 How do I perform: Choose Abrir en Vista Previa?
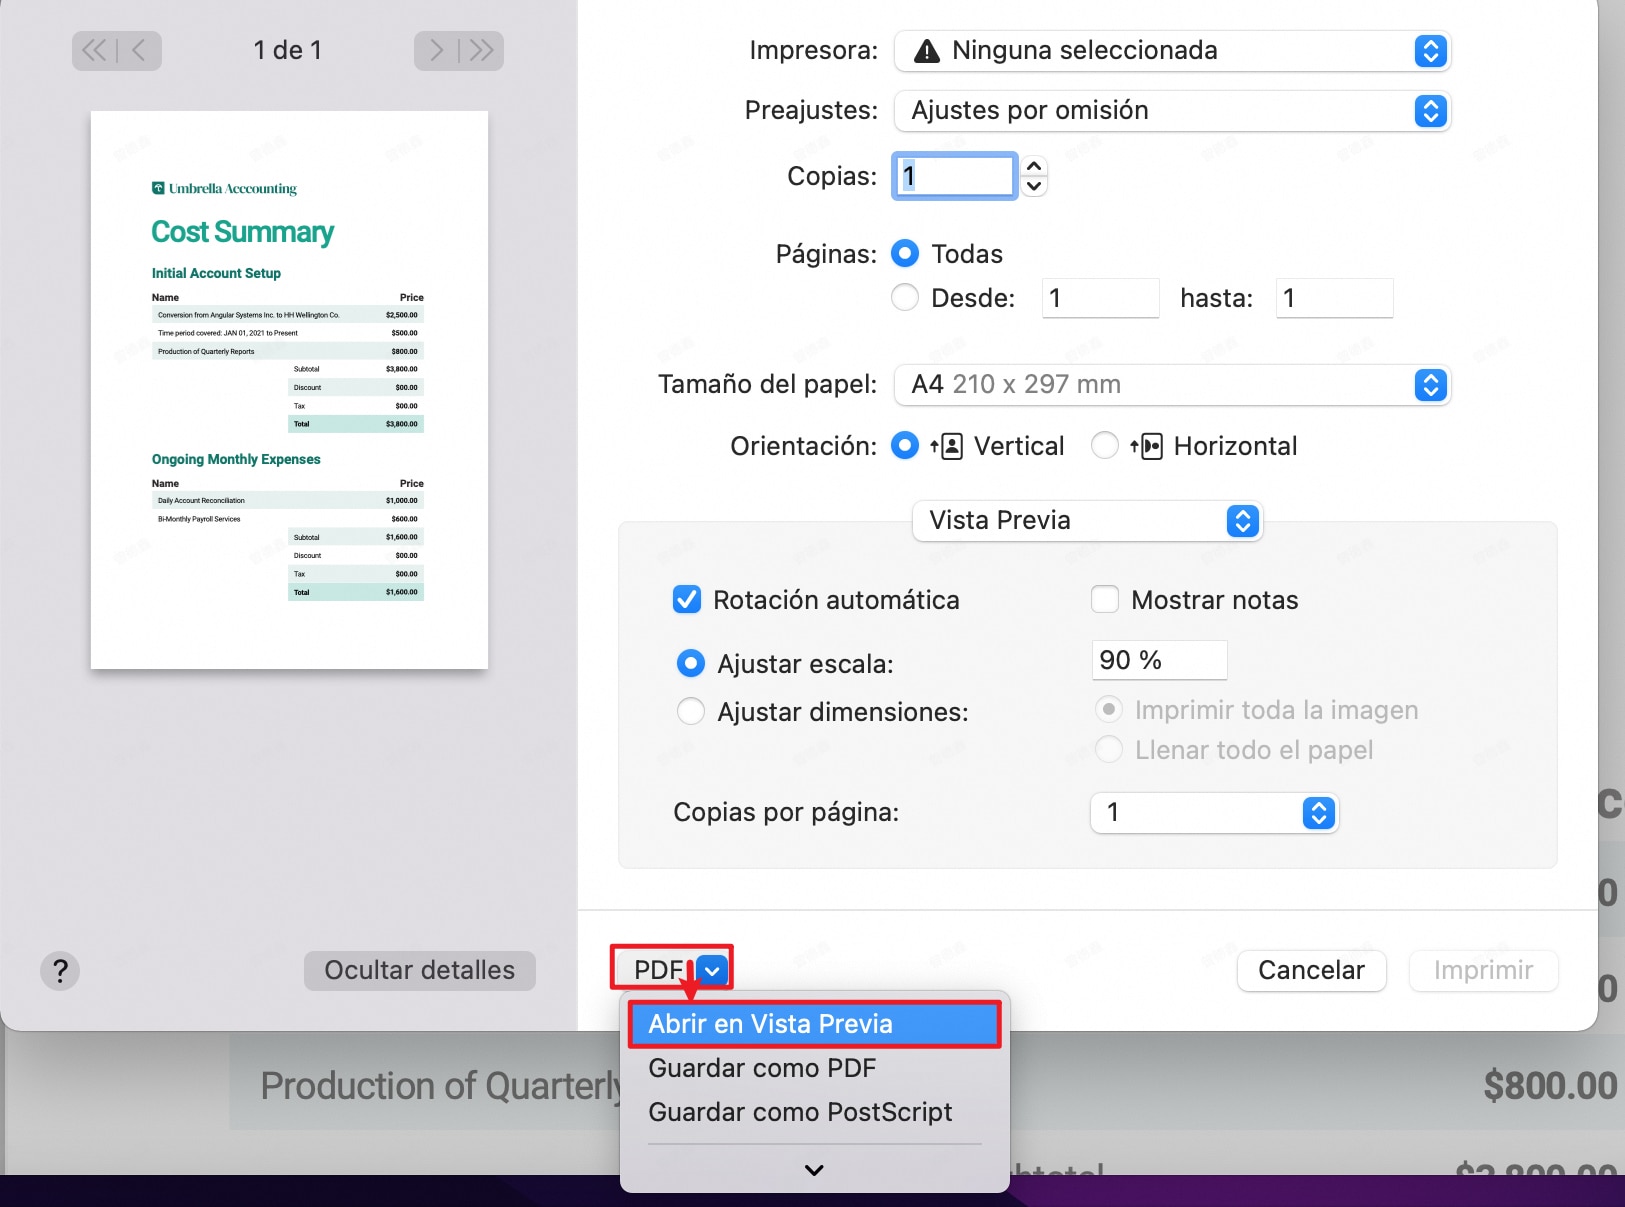(x=814, y=1024)
